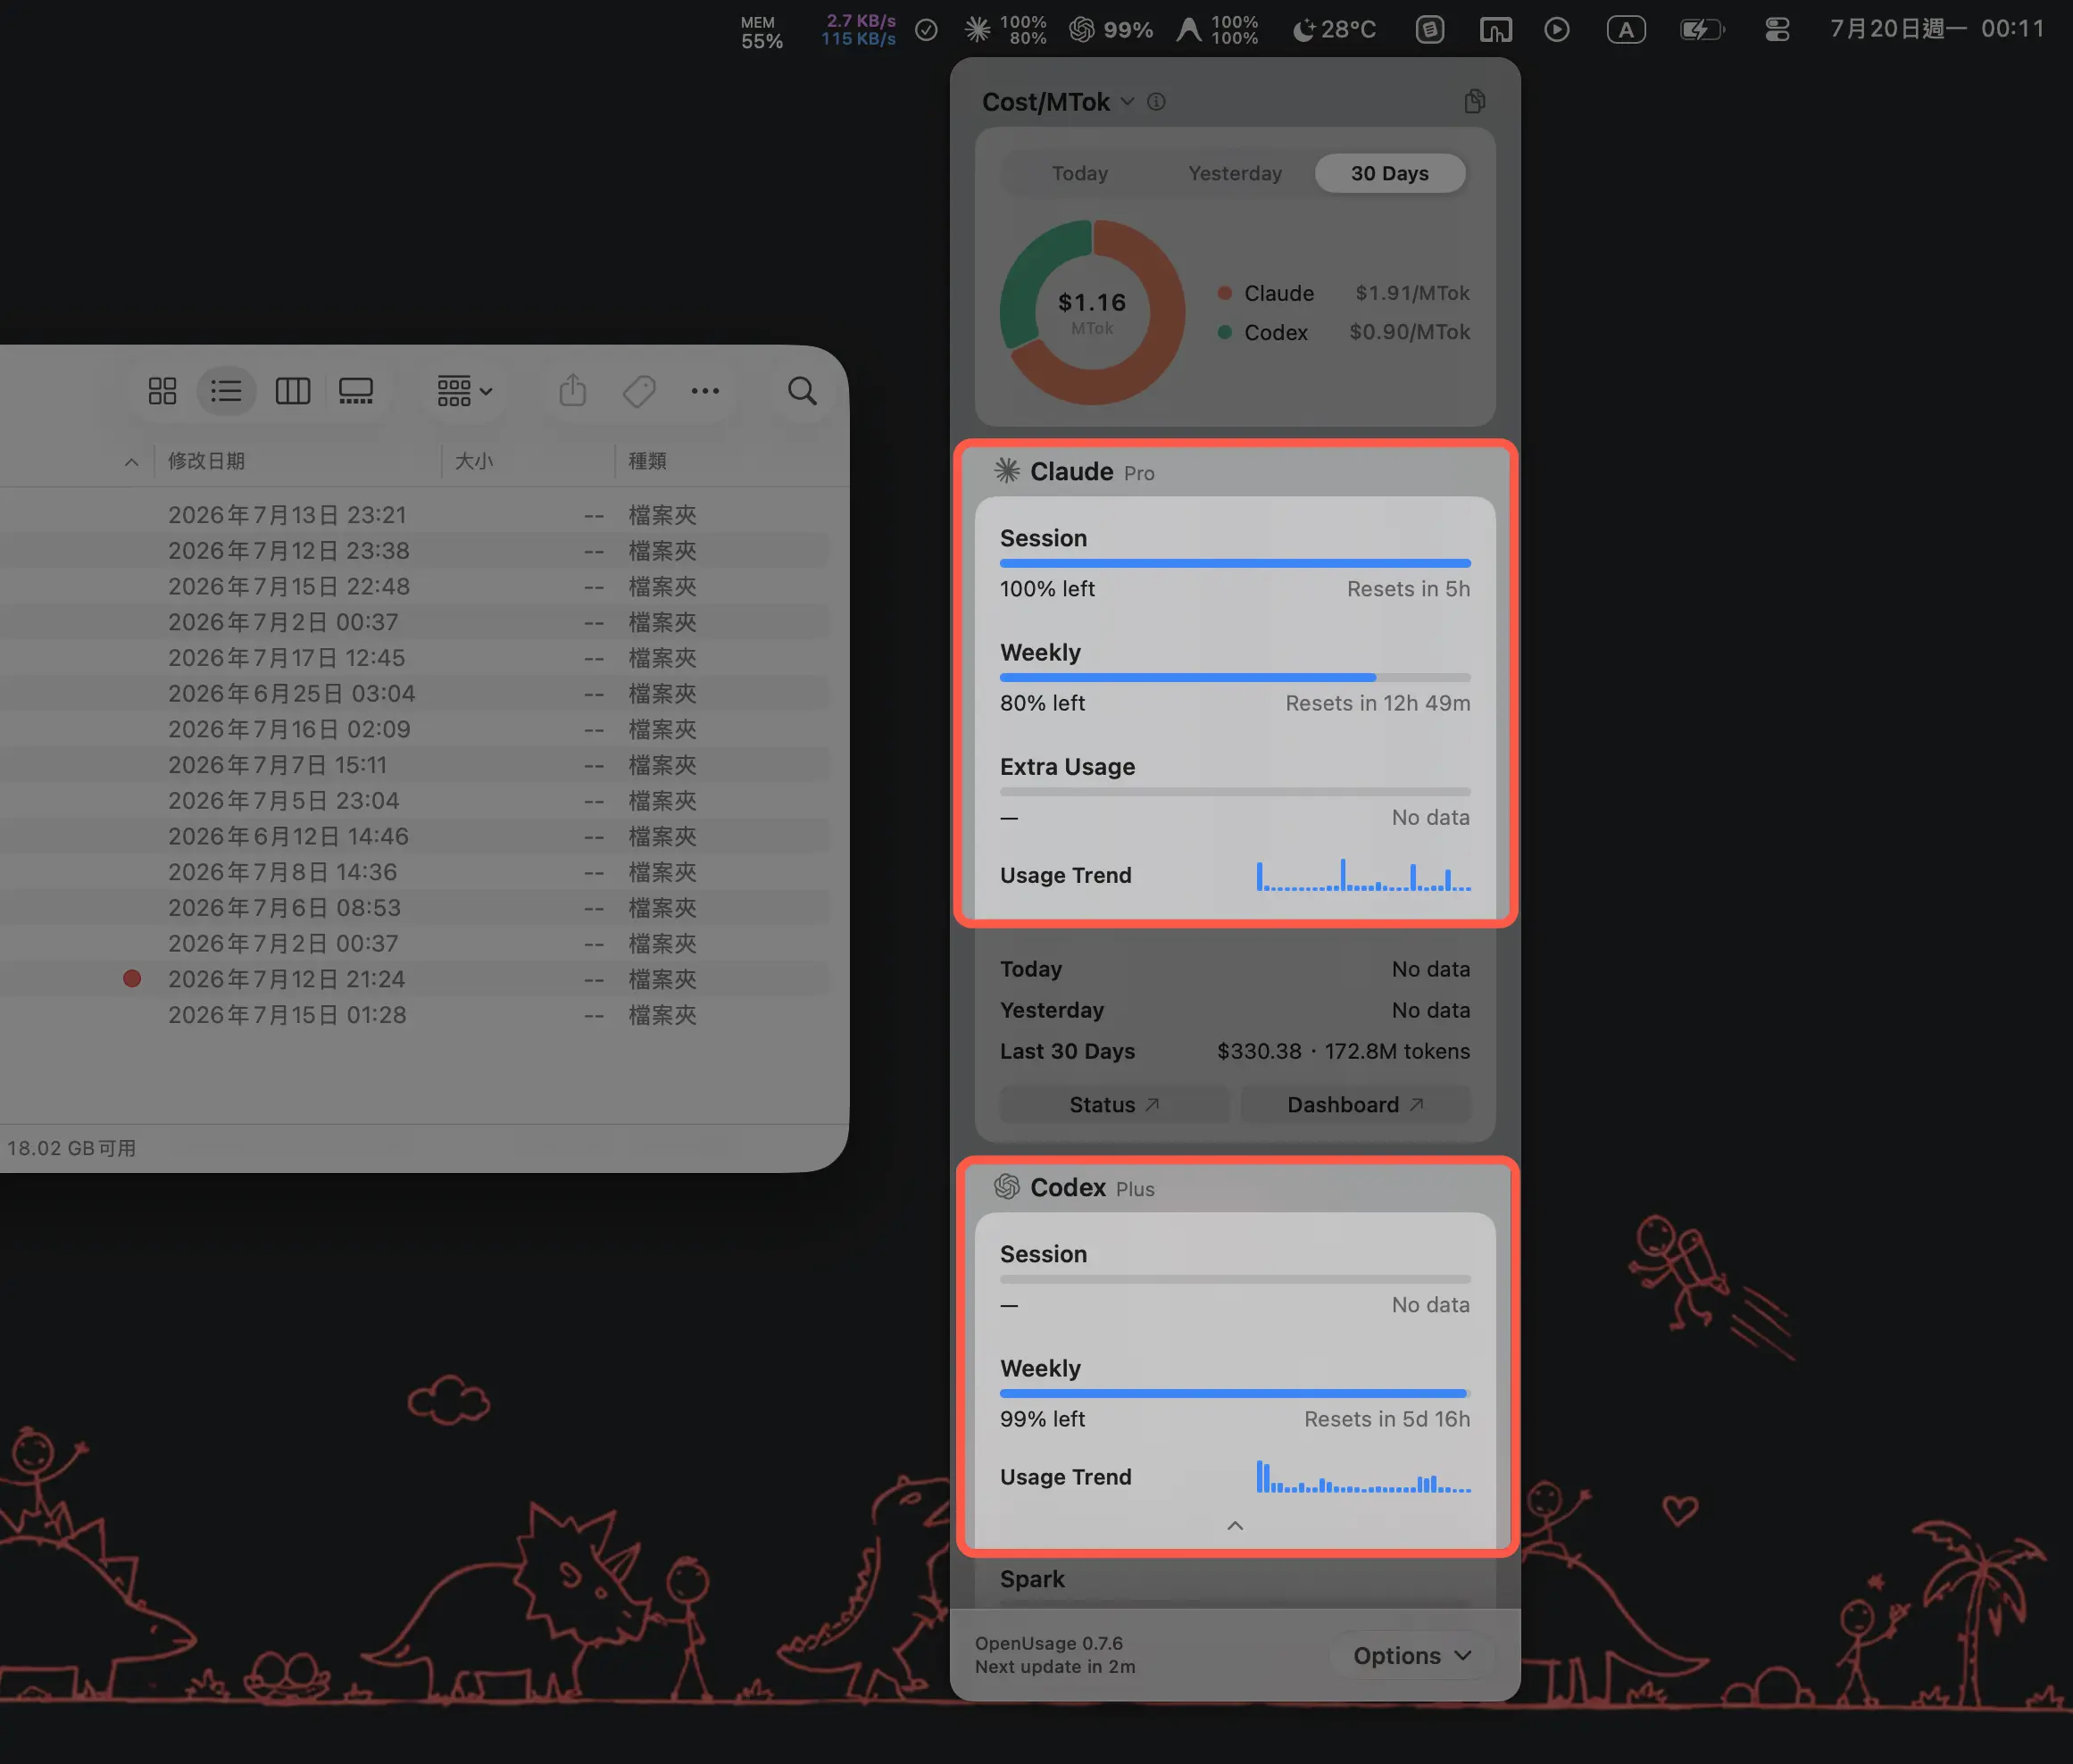This screenshot has height=1764, width=2073.
Task: Click the Claude Session progress bar
Action: tap(1235, 564)
